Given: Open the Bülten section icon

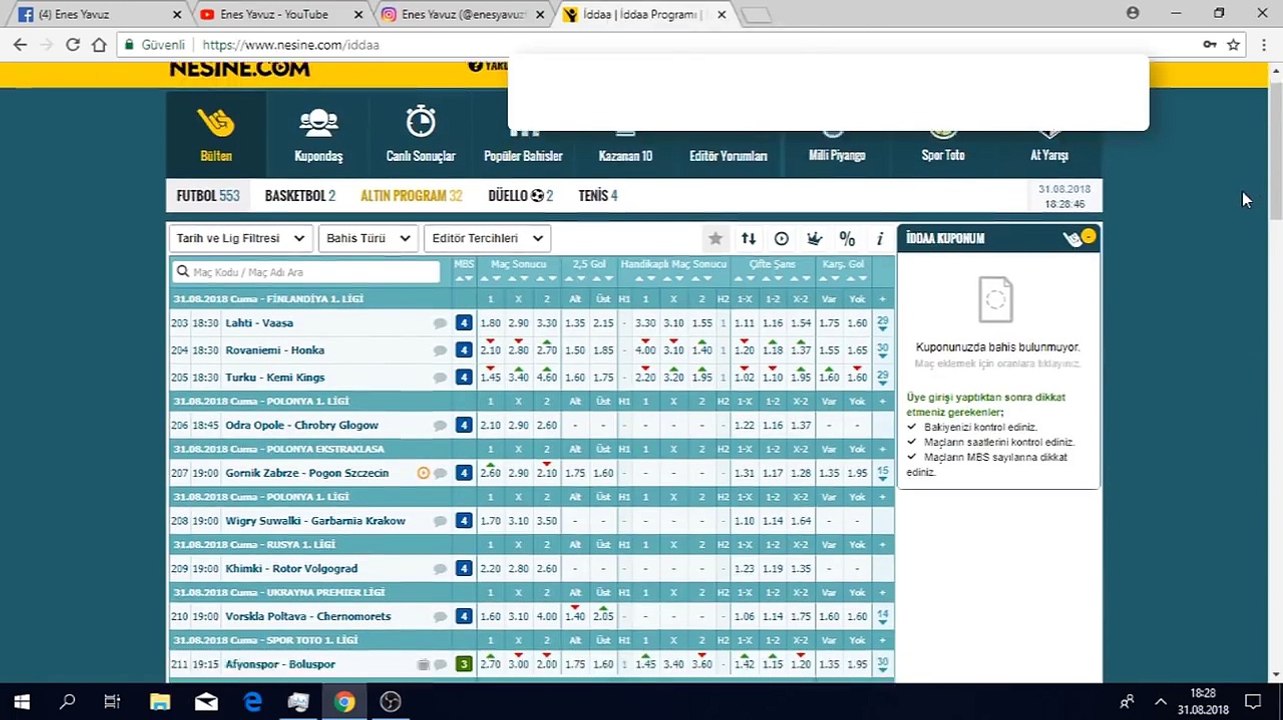Looking at the screenshot, I should 216,123.
